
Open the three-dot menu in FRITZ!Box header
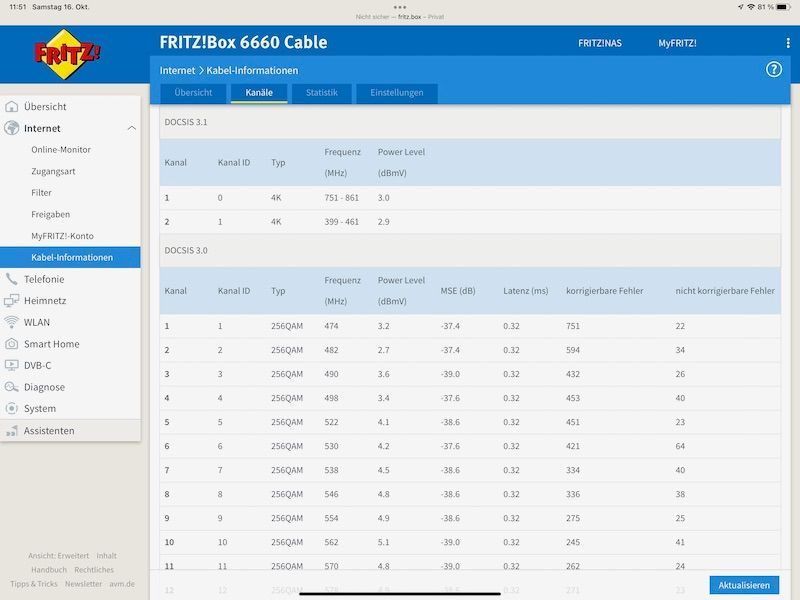coord(788,43)
